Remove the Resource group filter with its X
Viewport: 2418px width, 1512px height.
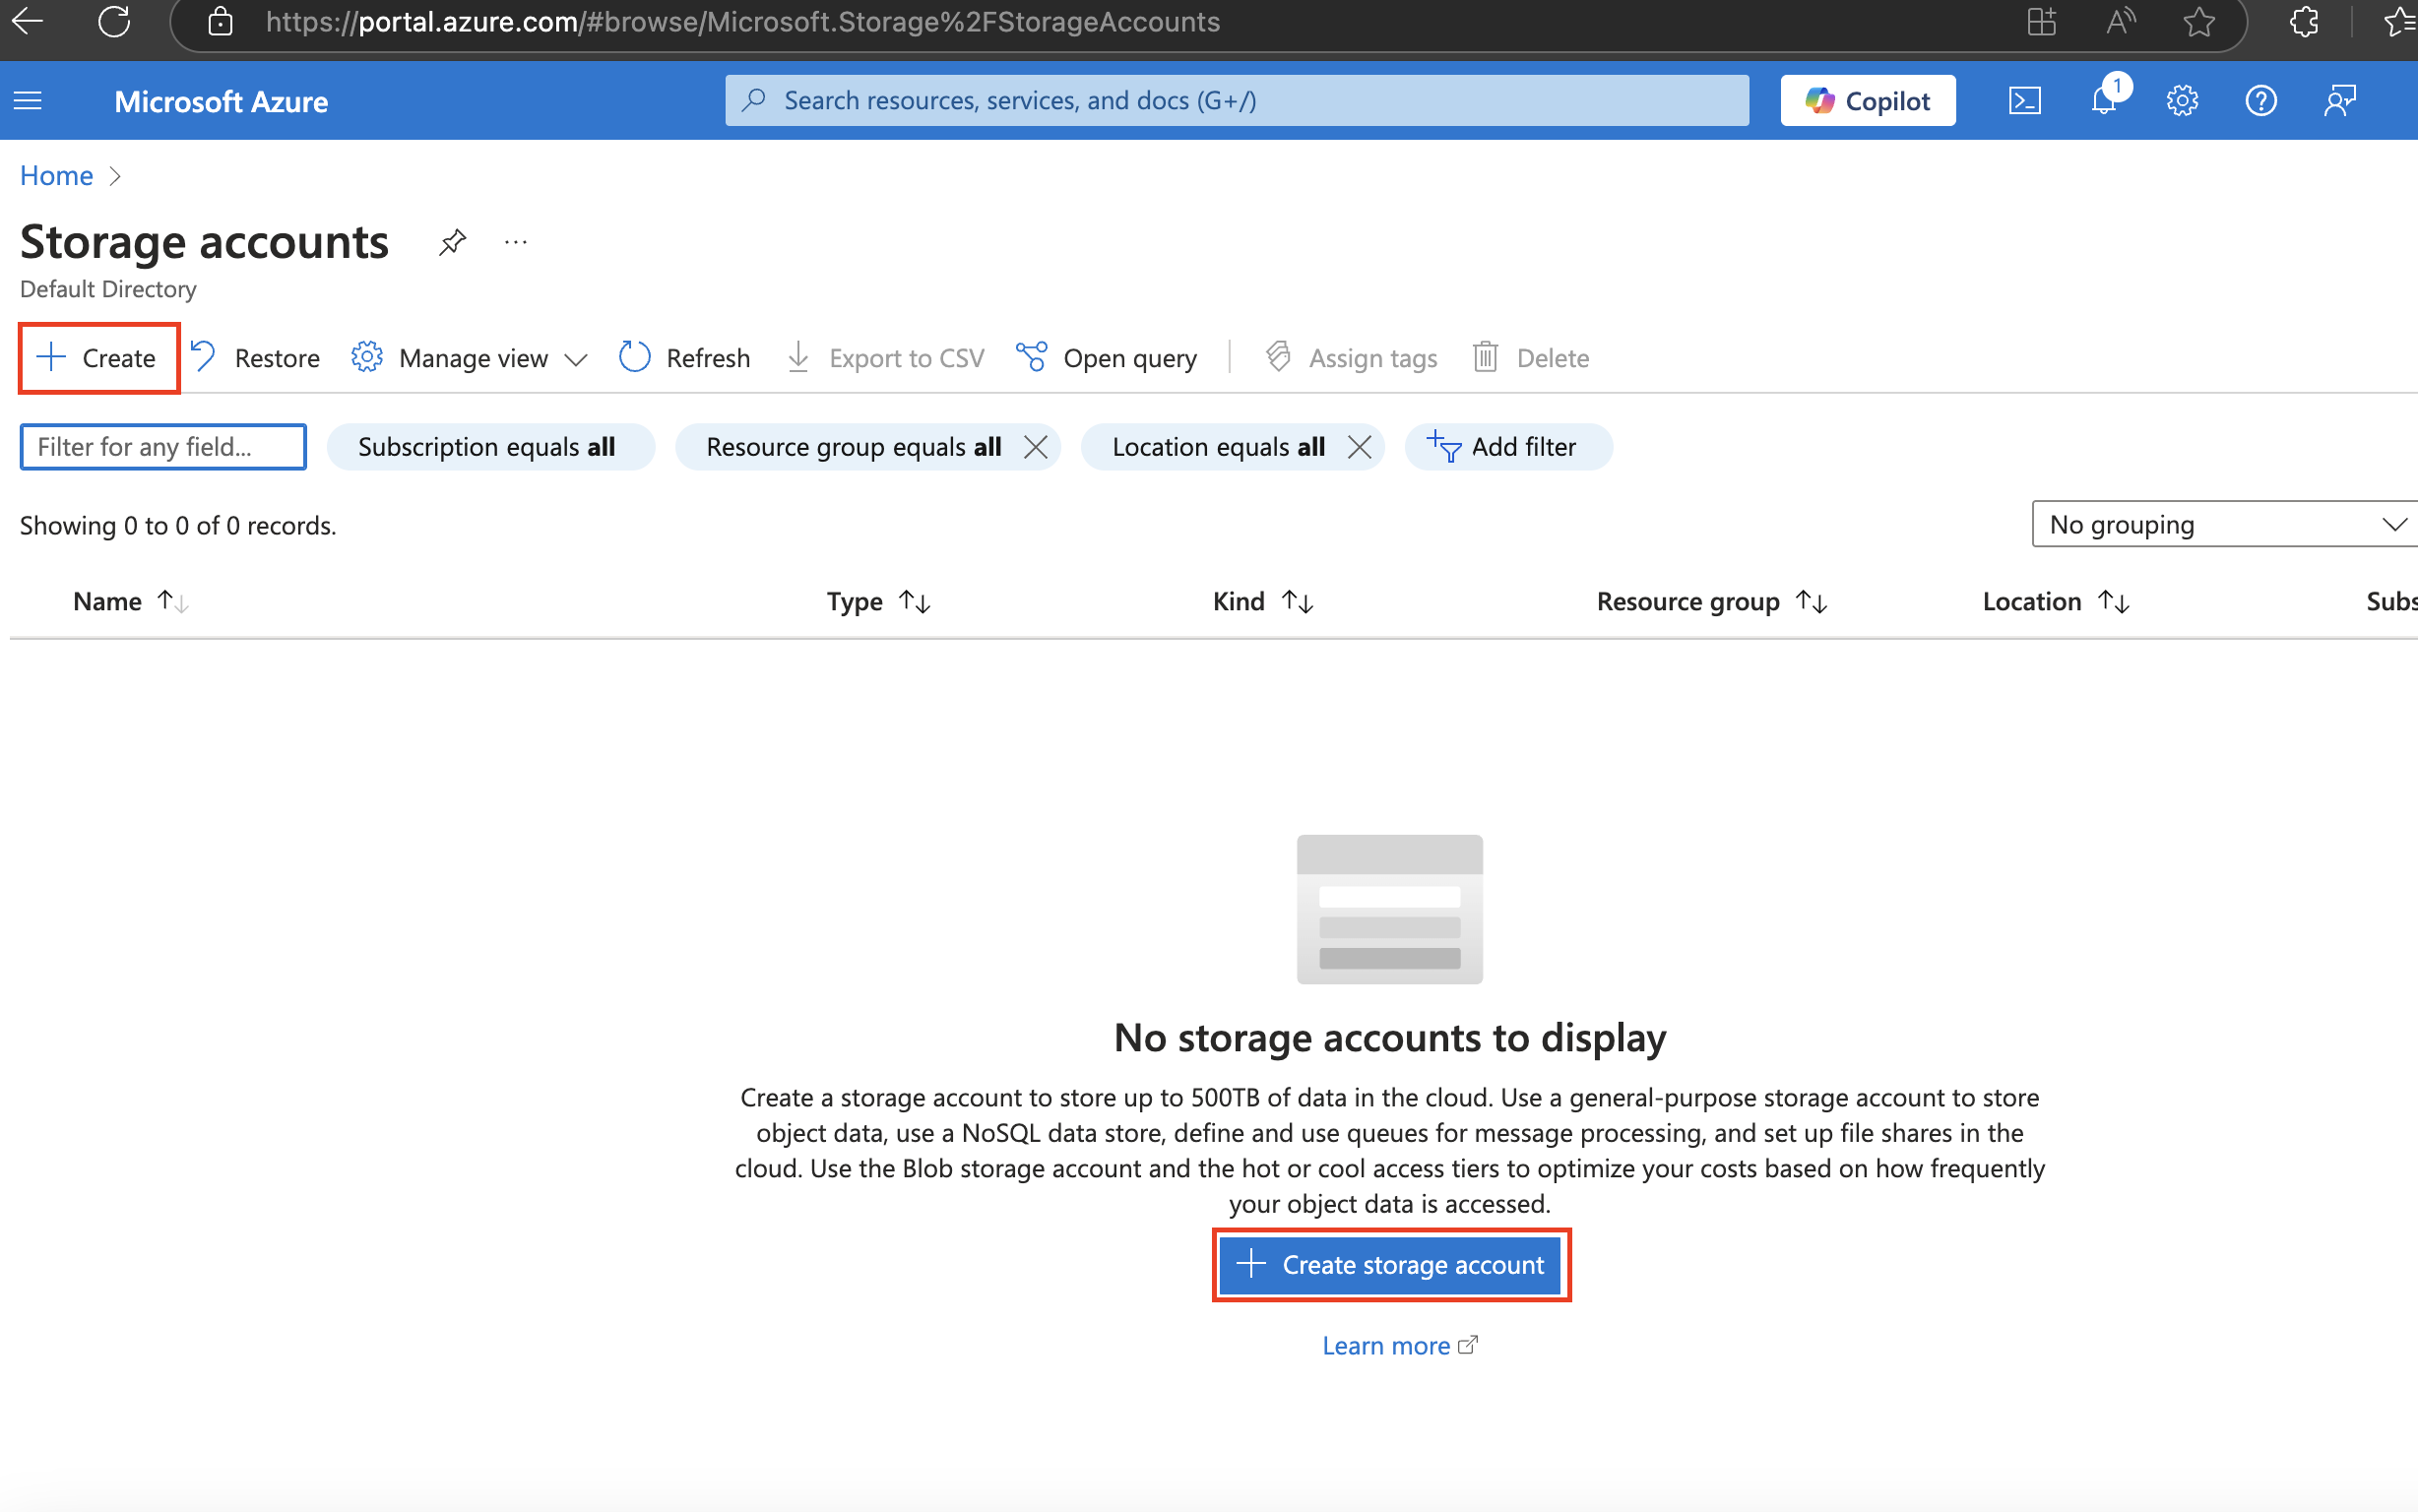(1036, 447)
